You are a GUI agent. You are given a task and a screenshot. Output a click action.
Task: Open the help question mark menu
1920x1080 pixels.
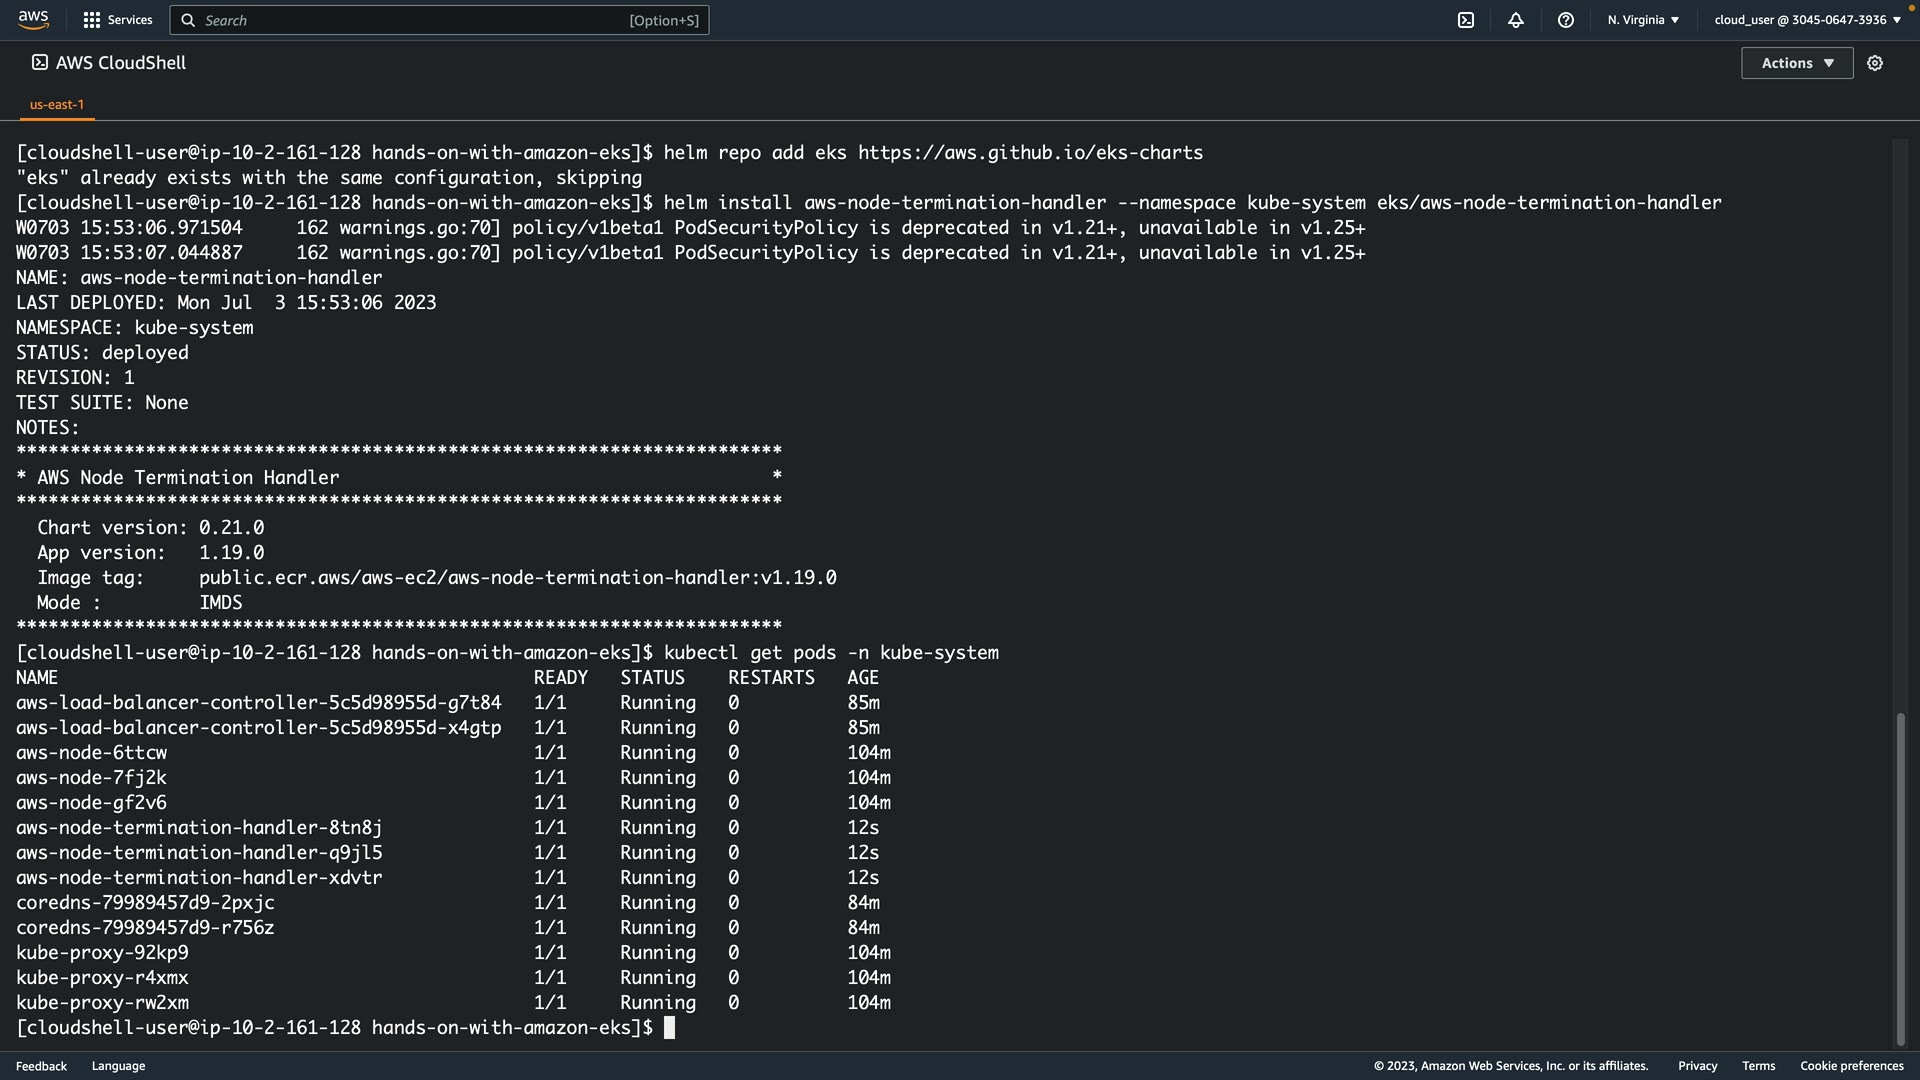pos(1566,20)
